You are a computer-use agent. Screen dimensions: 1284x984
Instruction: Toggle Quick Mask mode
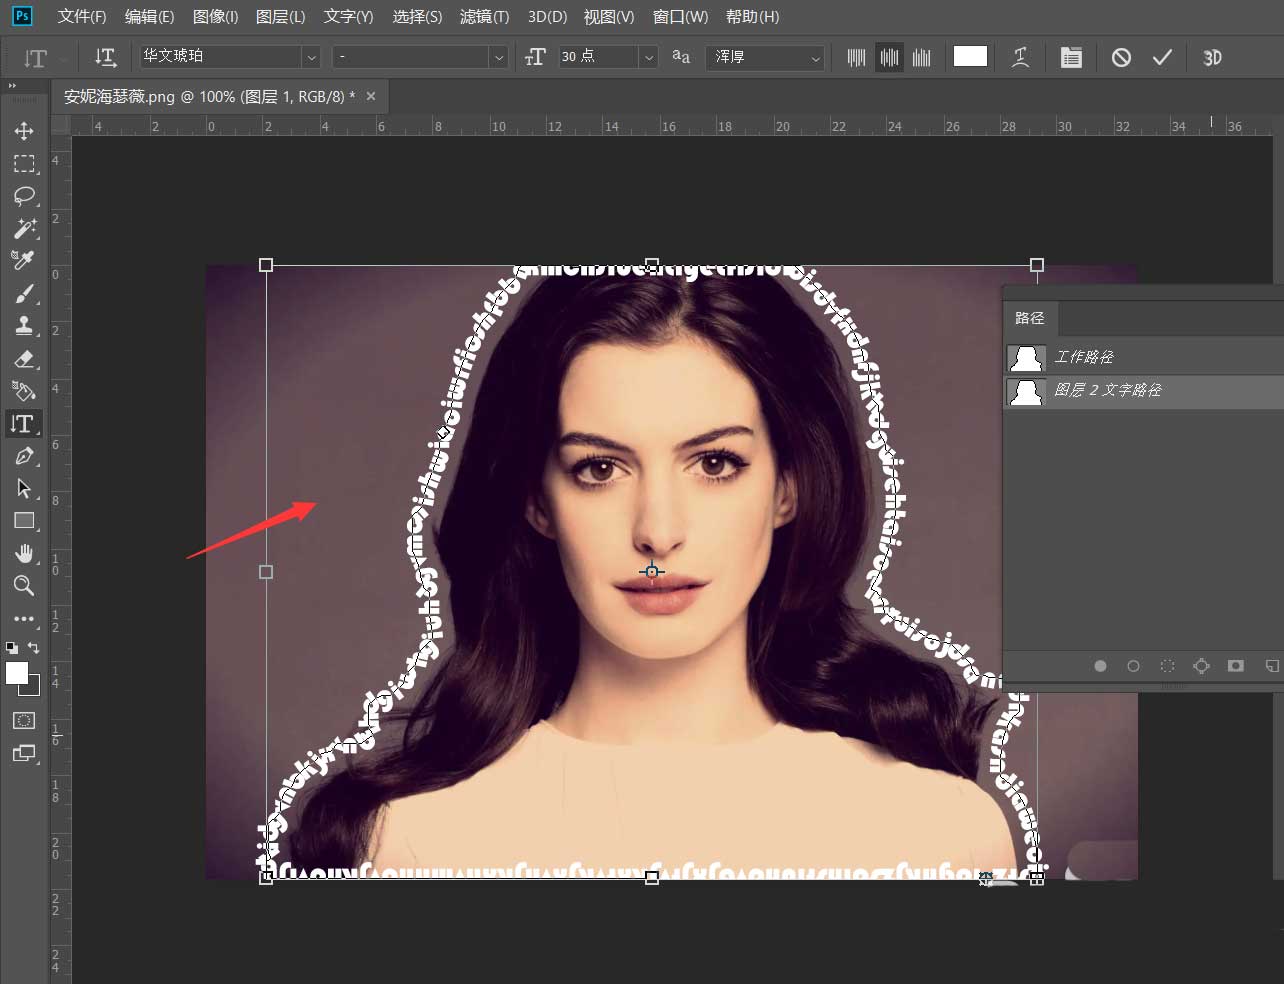tap(24, 721)
